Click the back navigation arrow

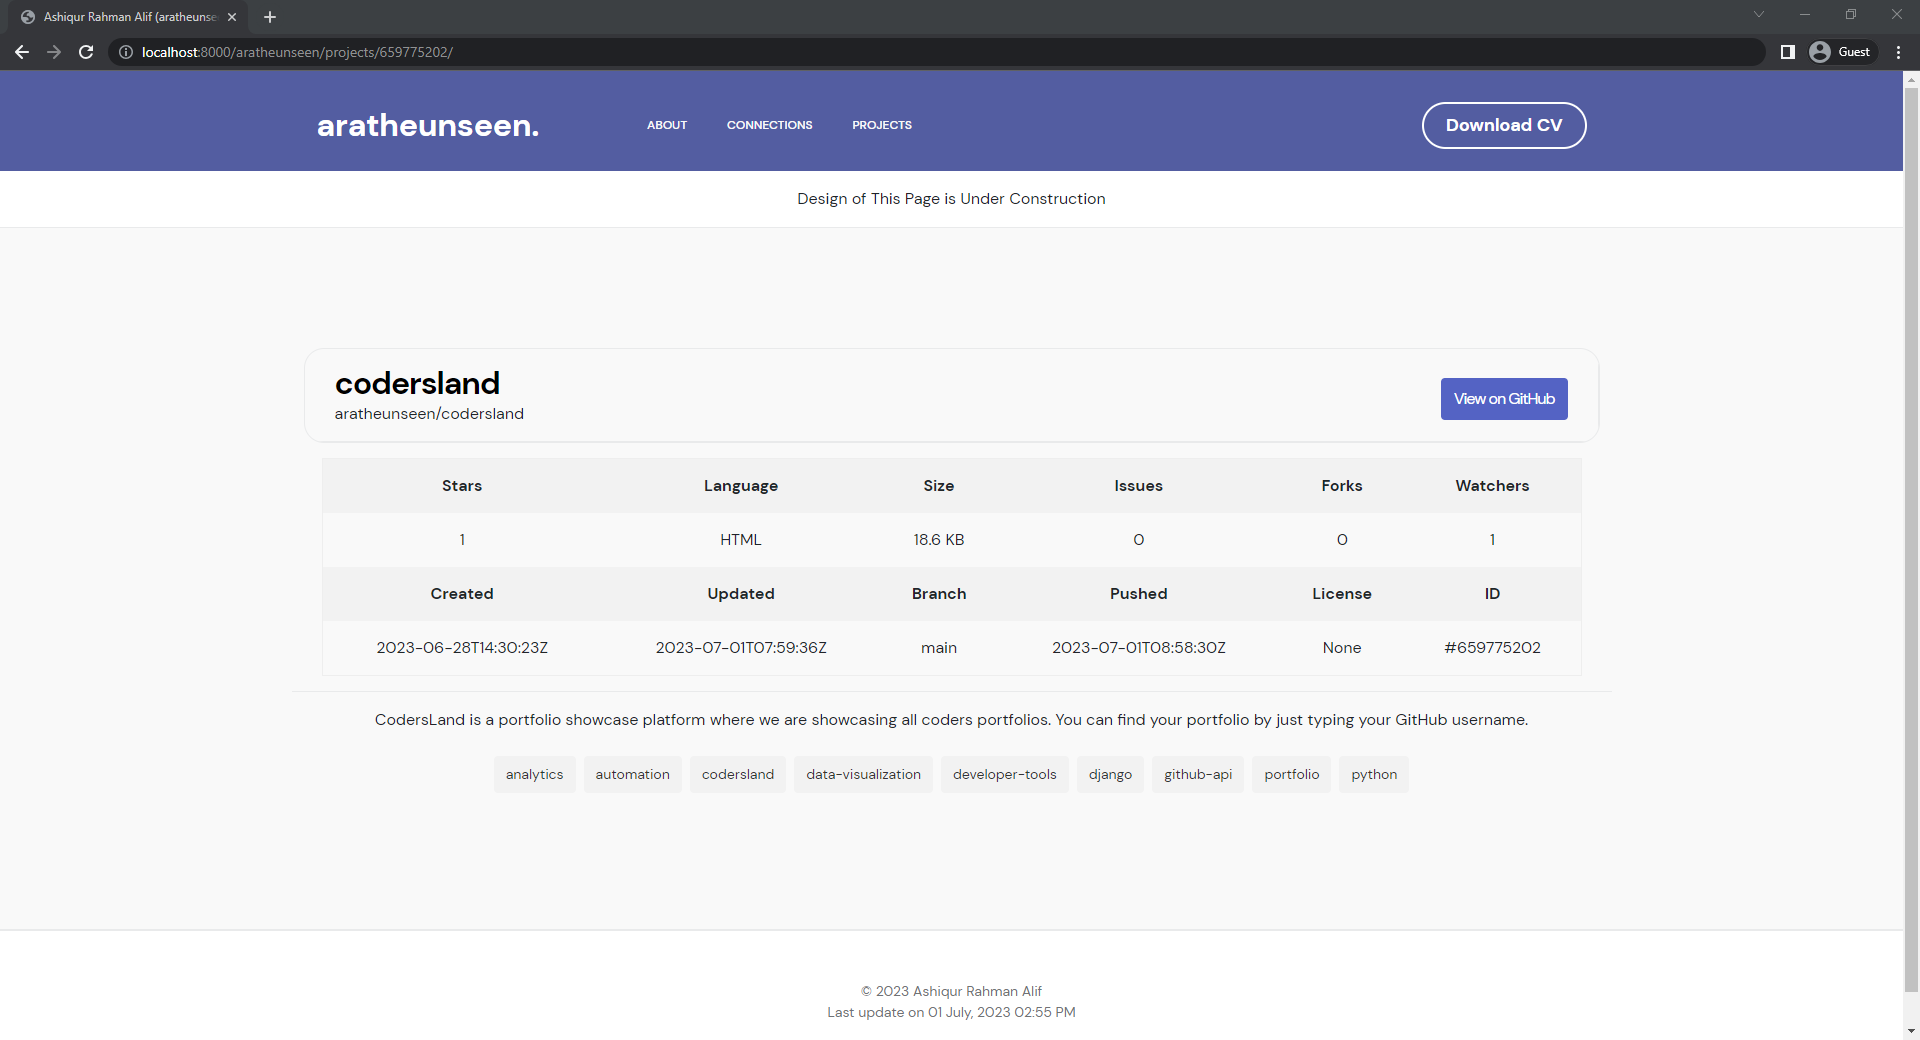tap(21, 52)
